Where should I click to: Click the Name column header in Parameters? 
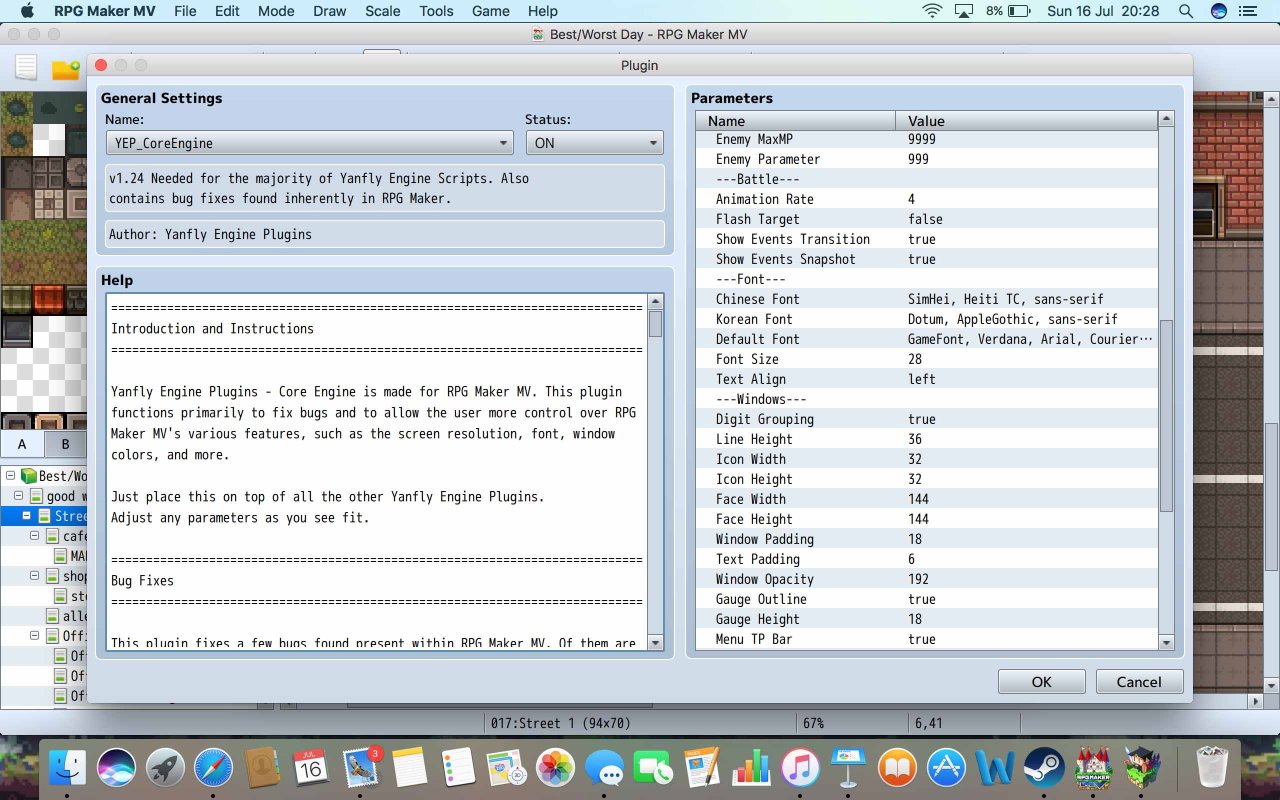point(796,120)
